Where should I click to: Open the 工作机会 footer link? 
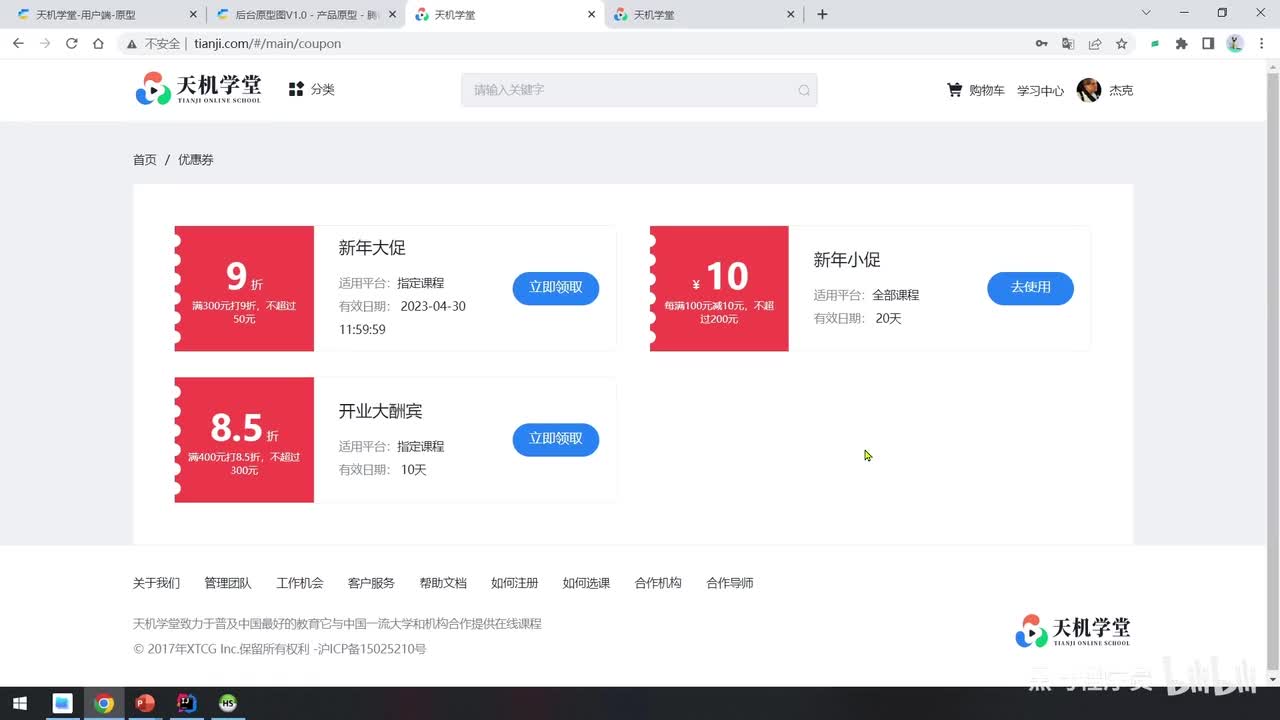(x=300, y=583)
